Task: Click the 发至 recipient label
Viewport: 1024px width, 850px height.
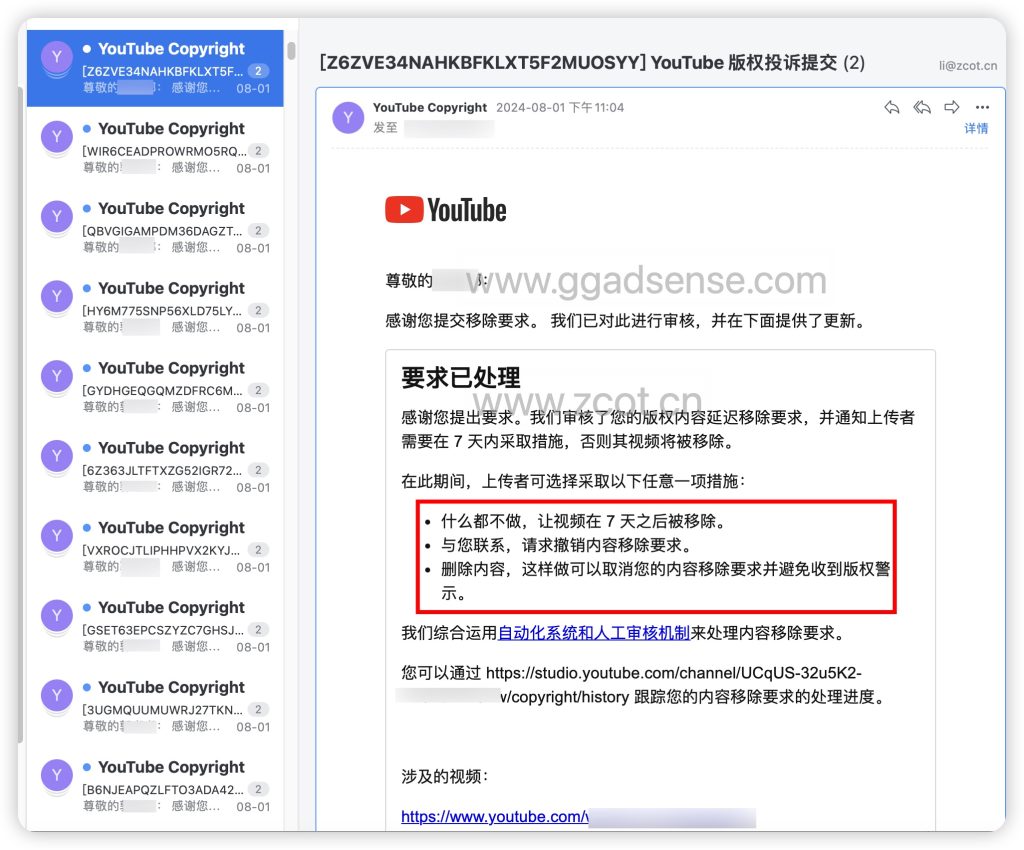Action: (385, 127)
